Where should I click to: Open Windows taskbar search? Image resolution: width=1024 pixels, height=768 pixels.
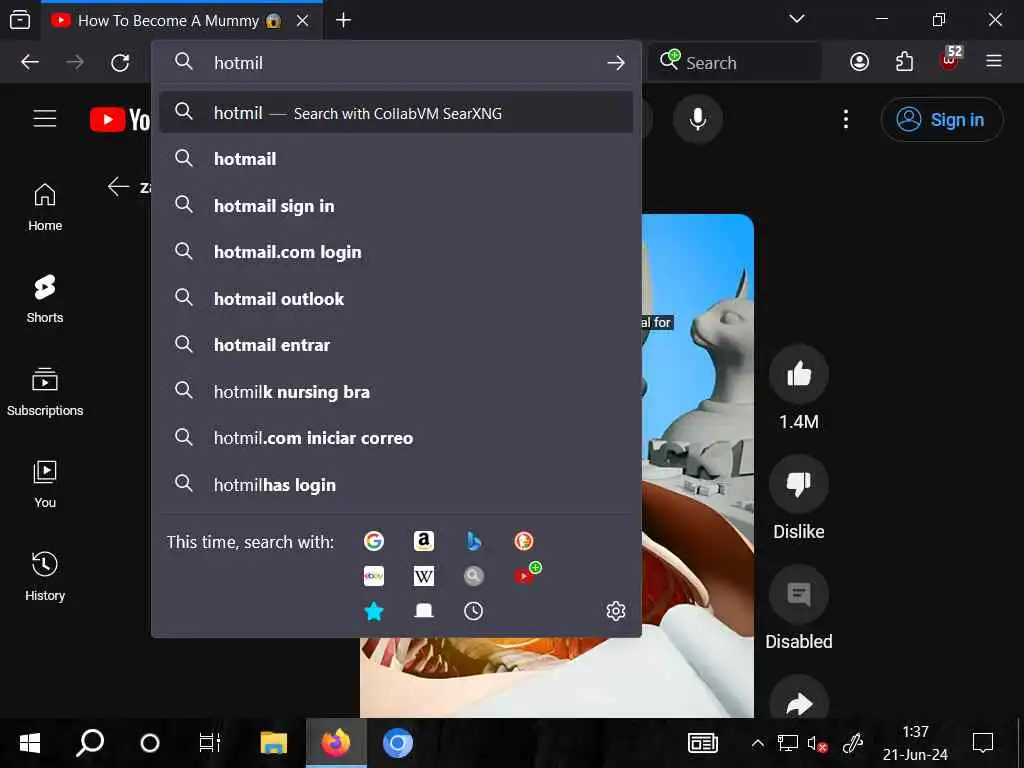click(x=90, y=743)
